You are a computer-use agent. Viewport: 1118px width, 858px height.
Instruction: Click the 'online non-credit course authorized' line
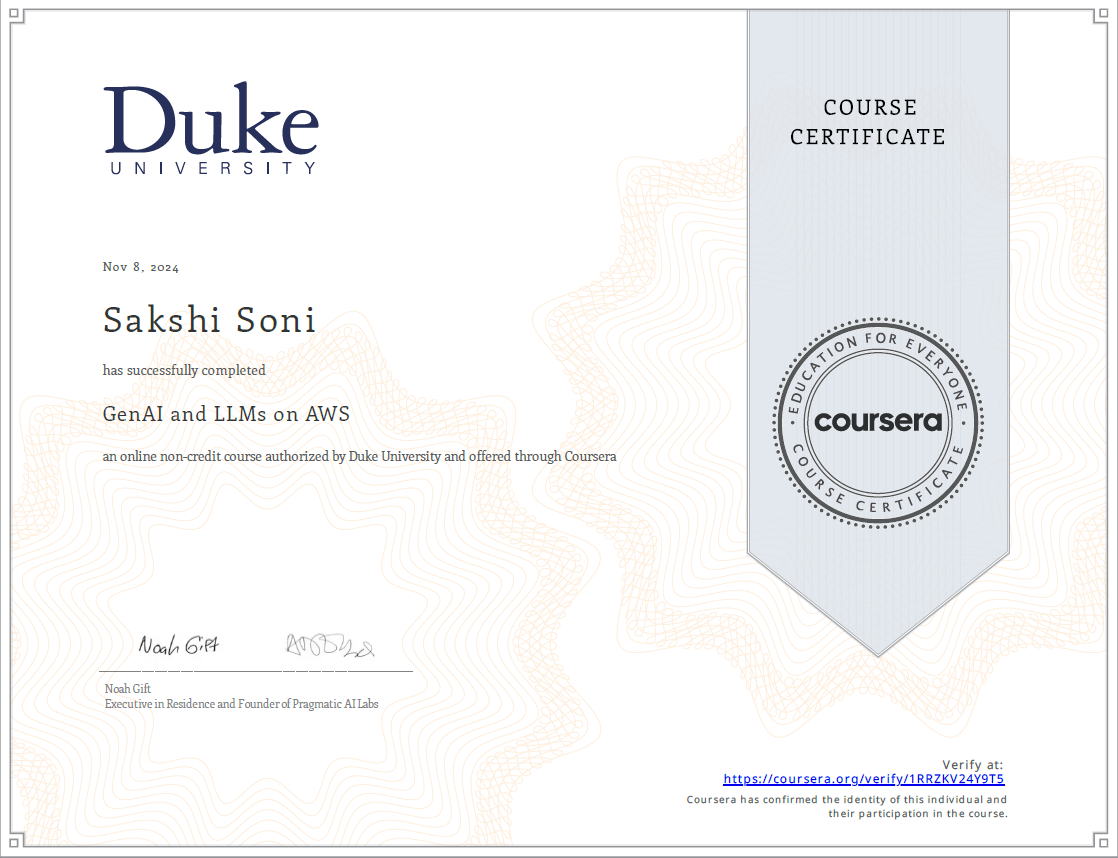pyautogui.click(x=359, y=456)
